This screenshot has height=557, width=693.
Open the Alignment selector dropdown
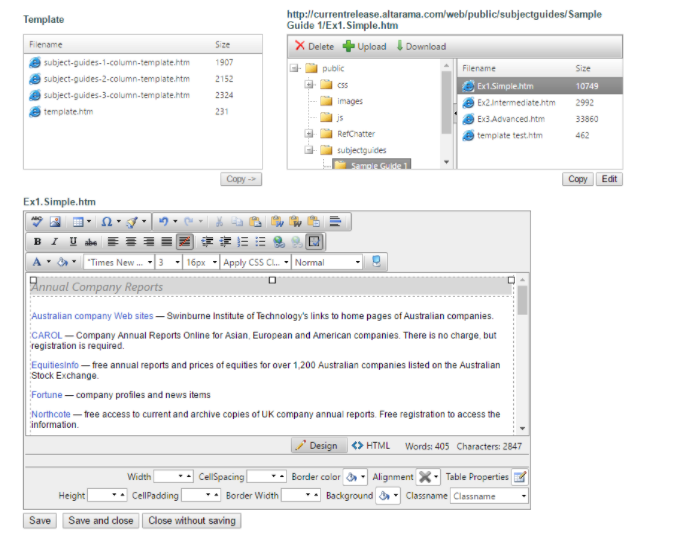(x=428, y=477)
